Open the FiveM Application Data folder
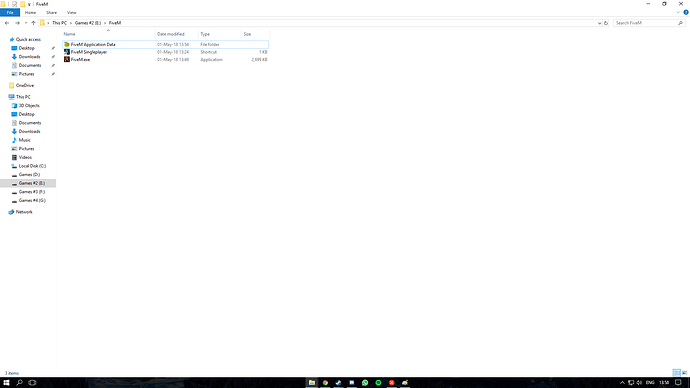690x388 pixels. point(93,44)
